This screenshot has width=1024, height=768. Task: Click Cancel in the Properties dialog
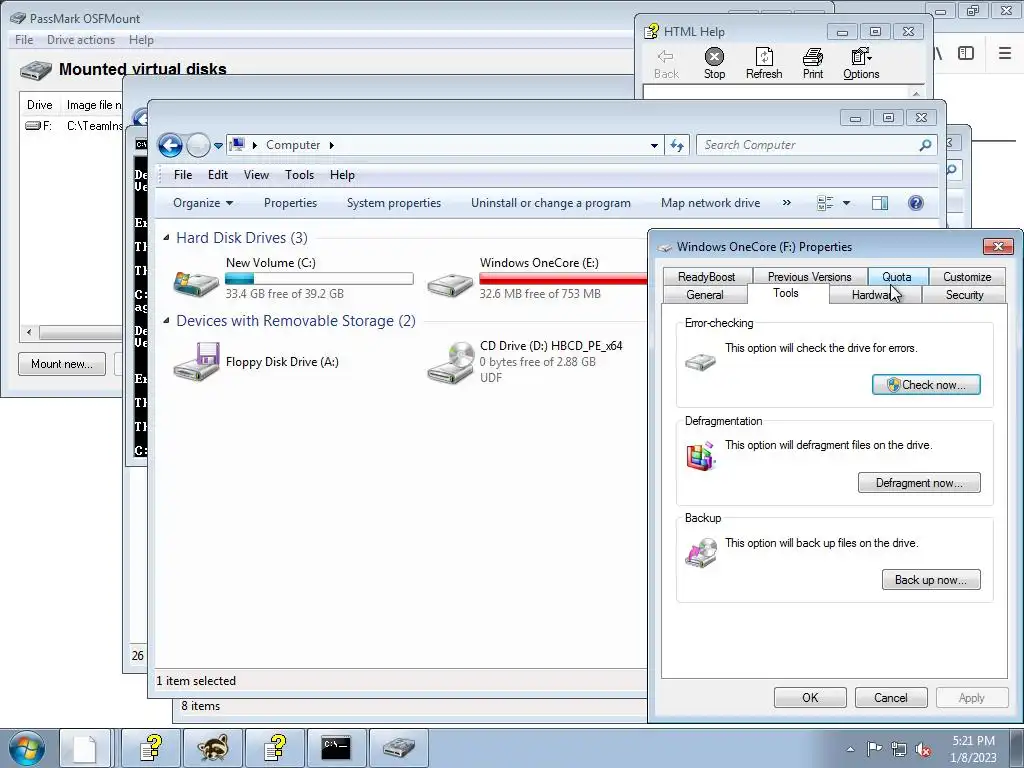tap(891, 697)
